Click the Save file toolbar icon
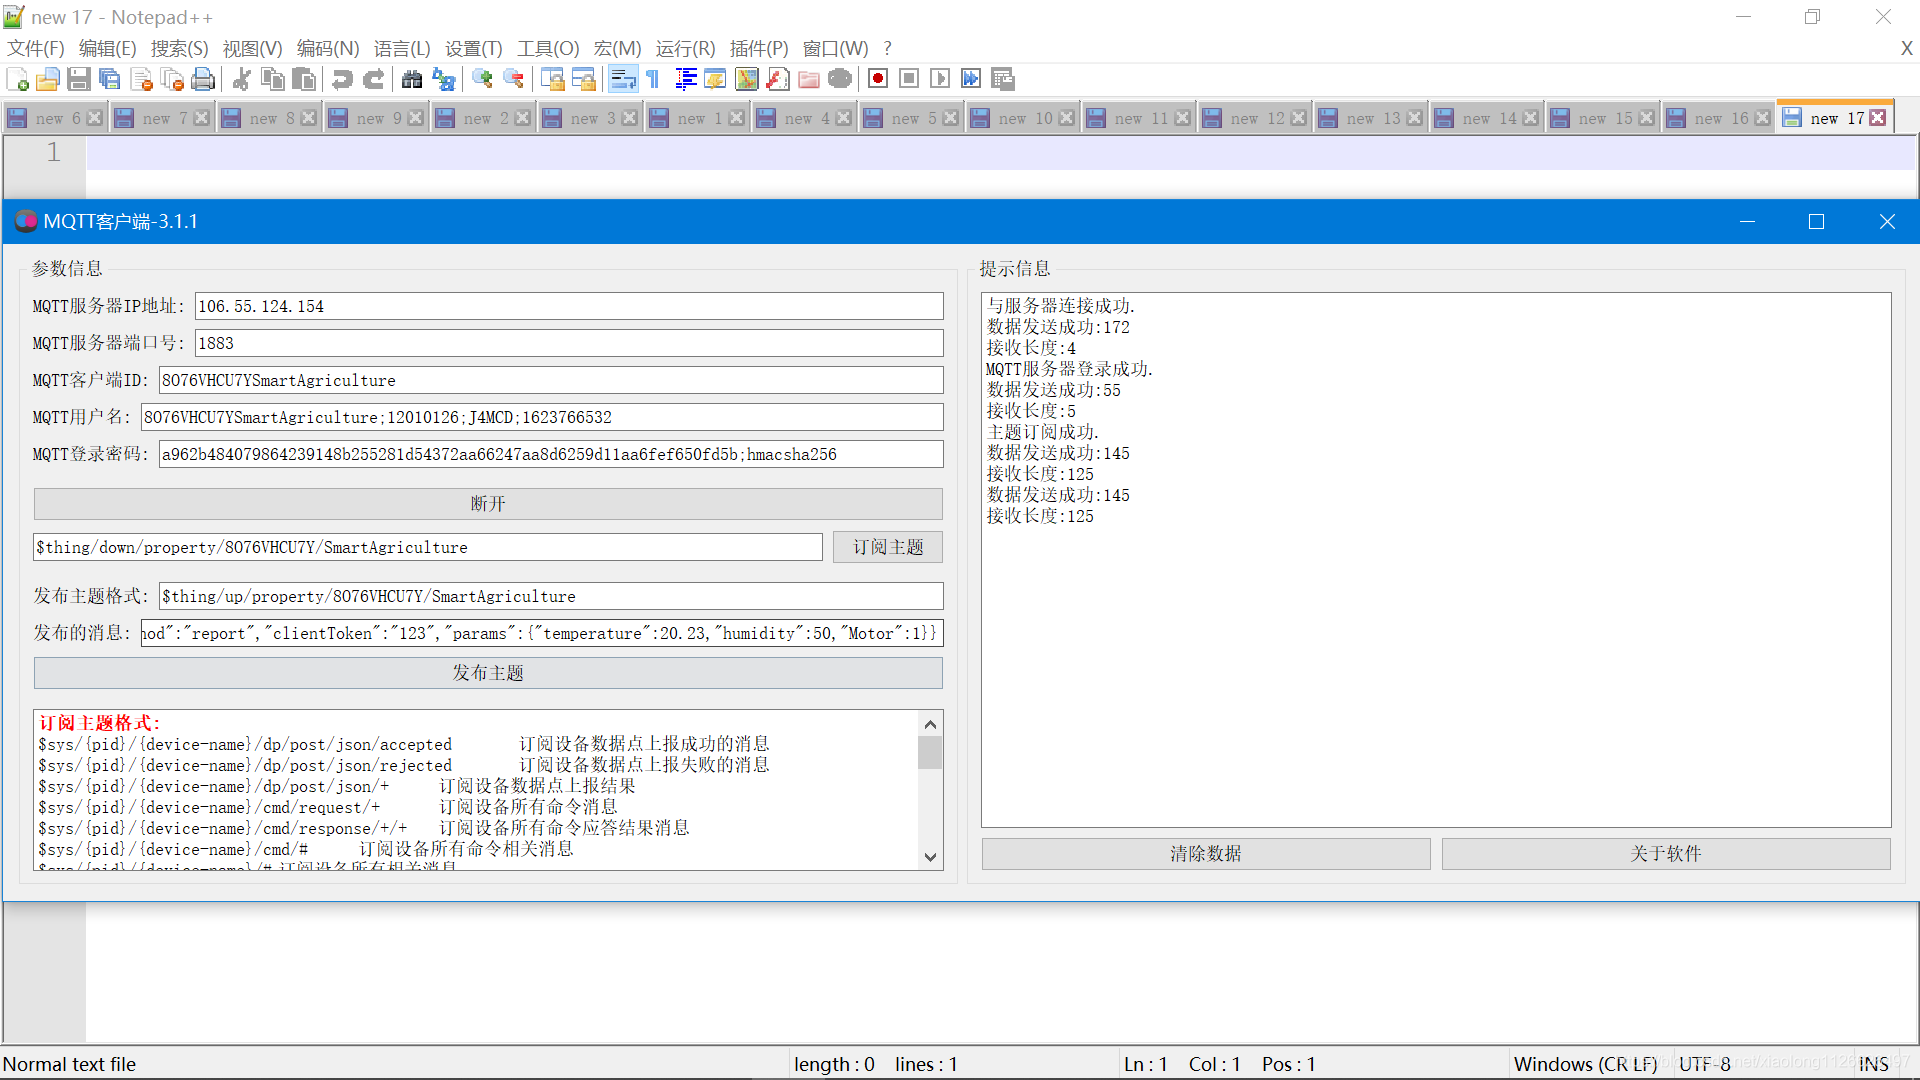1920x1080 pixels. 79,79
